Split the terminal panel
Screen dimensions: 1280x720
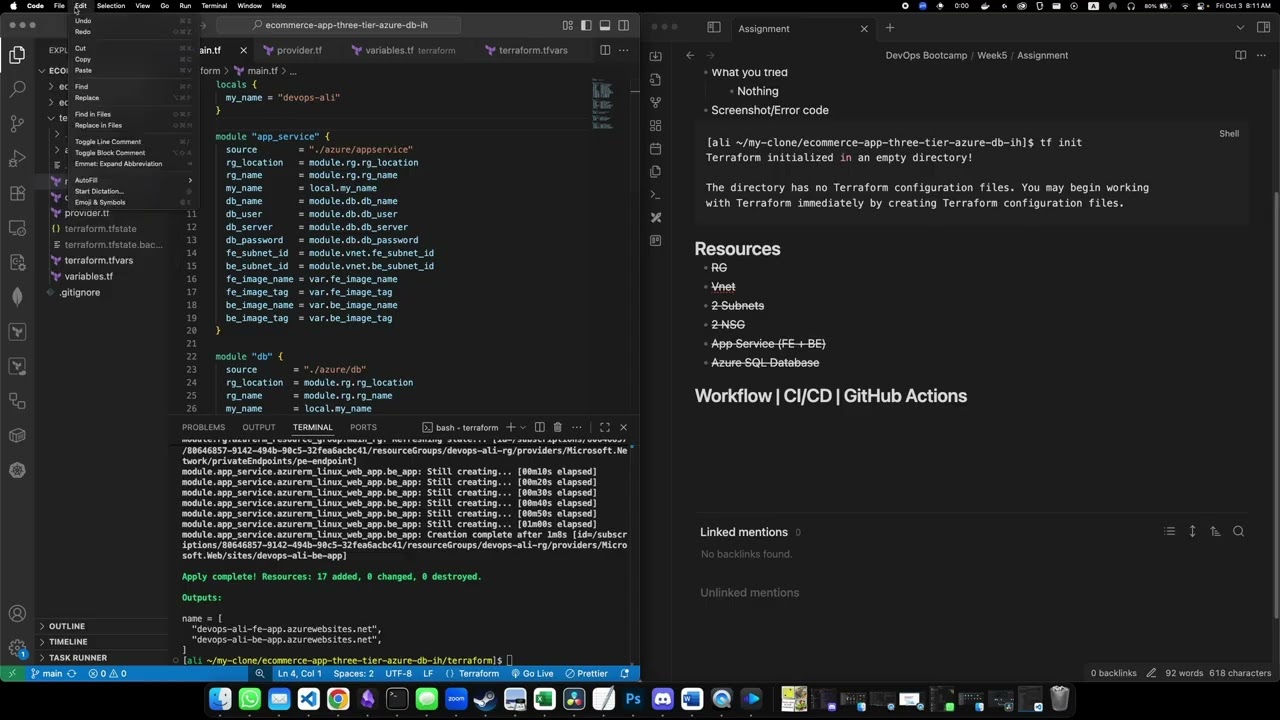tap(539, 427)
